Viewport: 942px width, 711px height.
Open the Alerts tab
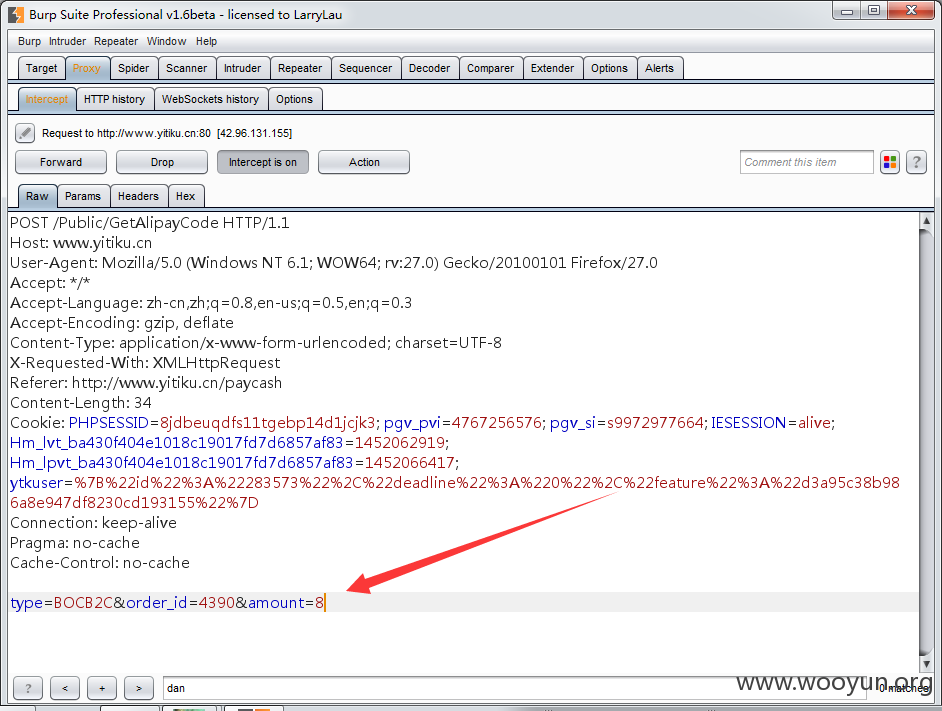[660, 69]
